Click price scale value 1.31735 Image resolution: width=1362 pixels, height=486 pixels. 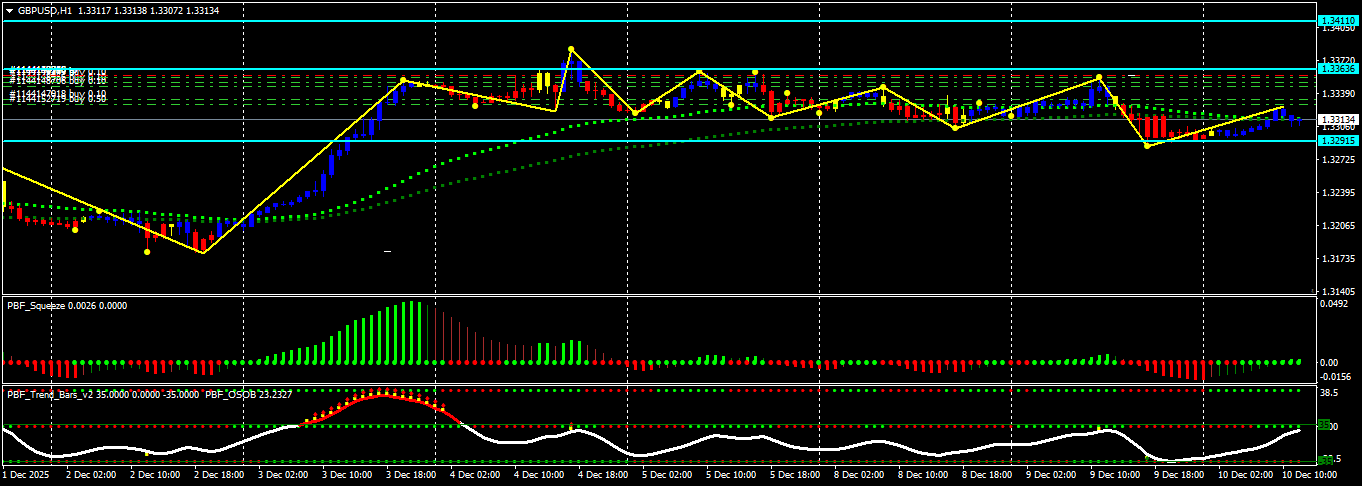1338,258
